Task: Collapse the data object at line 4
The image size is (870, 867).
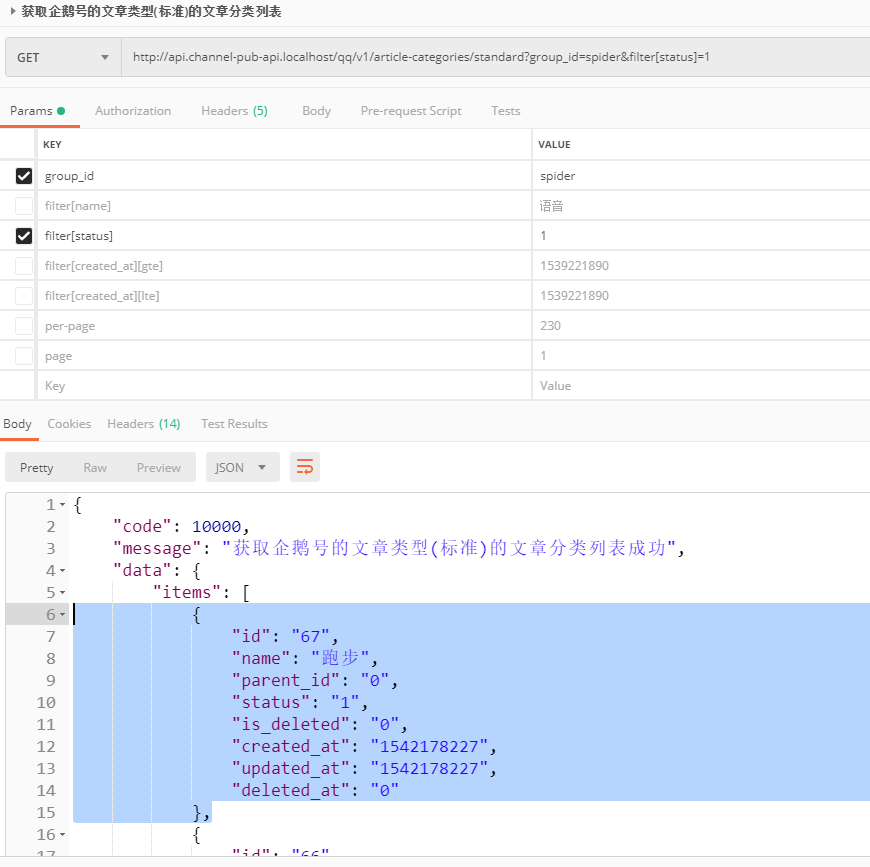Action: [63, 571]
